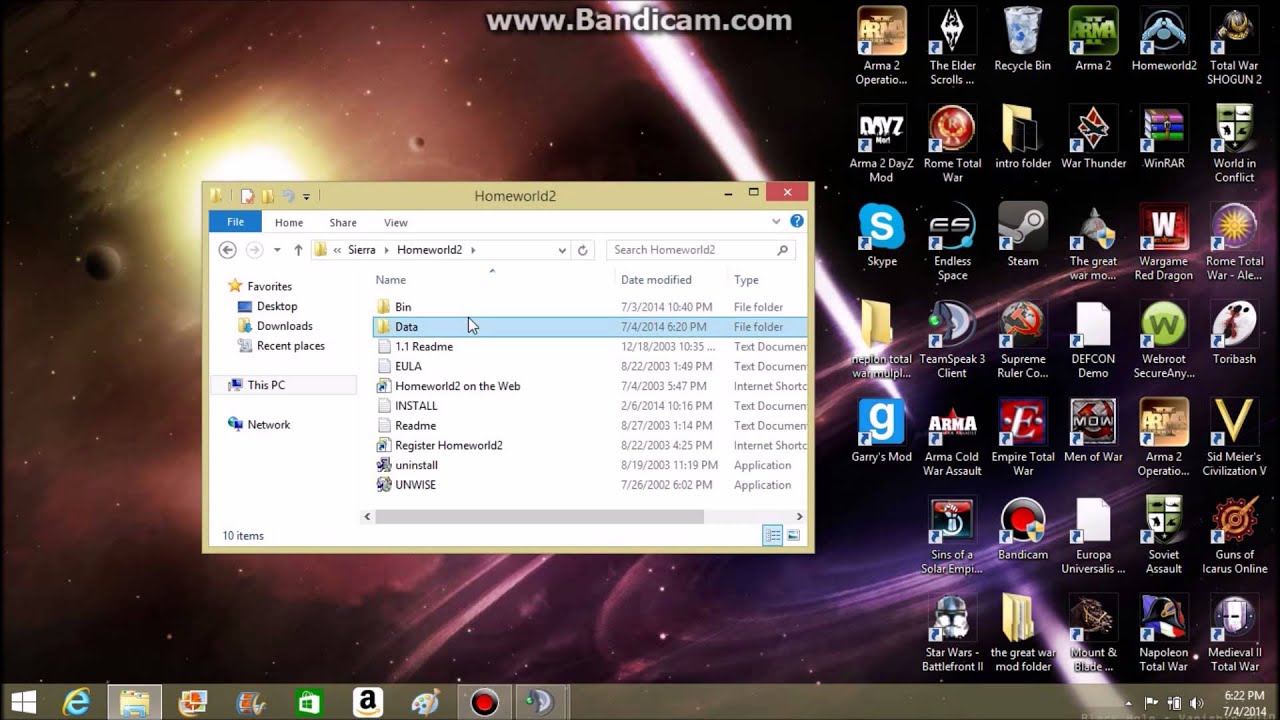
Task: Open recent locations dropdown arrow
Action: click(x=276, y=250)
